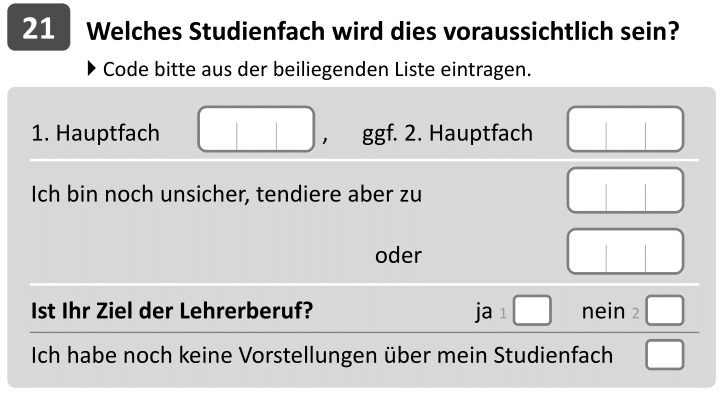The height and width of the screenshot is (398, 725).
Task: Click the 'Welches Studienfach wird dies voraussichtlich sein?' heading
Action: click(x=383, y=31)
